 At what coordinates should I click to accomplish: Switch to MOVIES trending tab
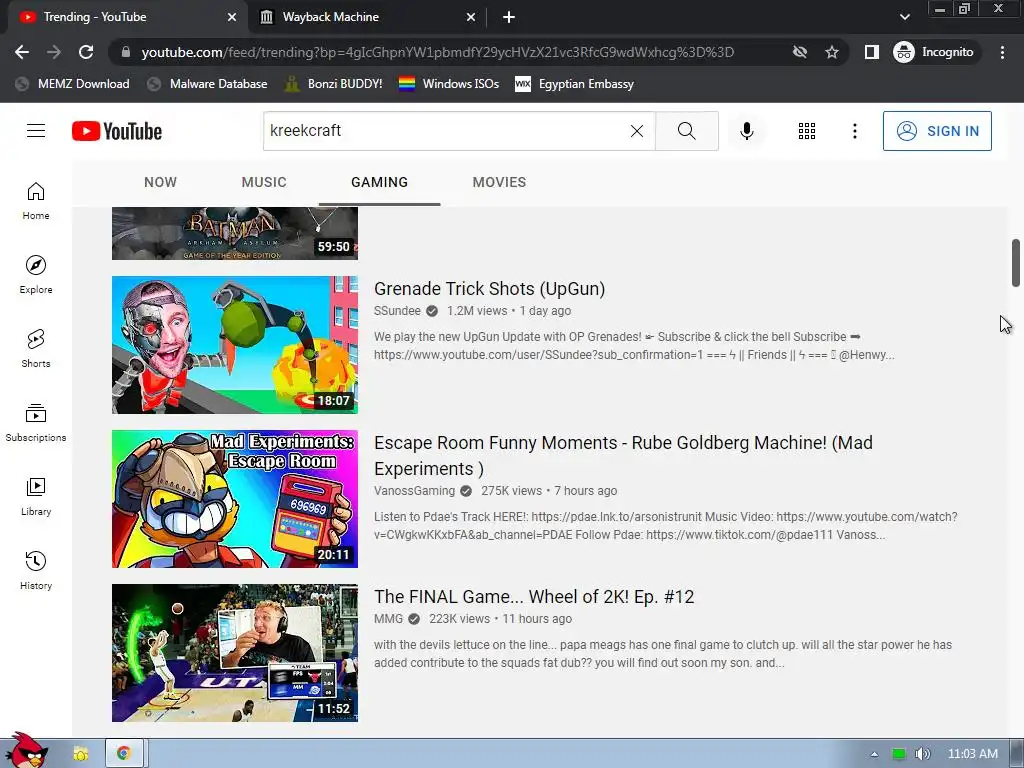499,182
